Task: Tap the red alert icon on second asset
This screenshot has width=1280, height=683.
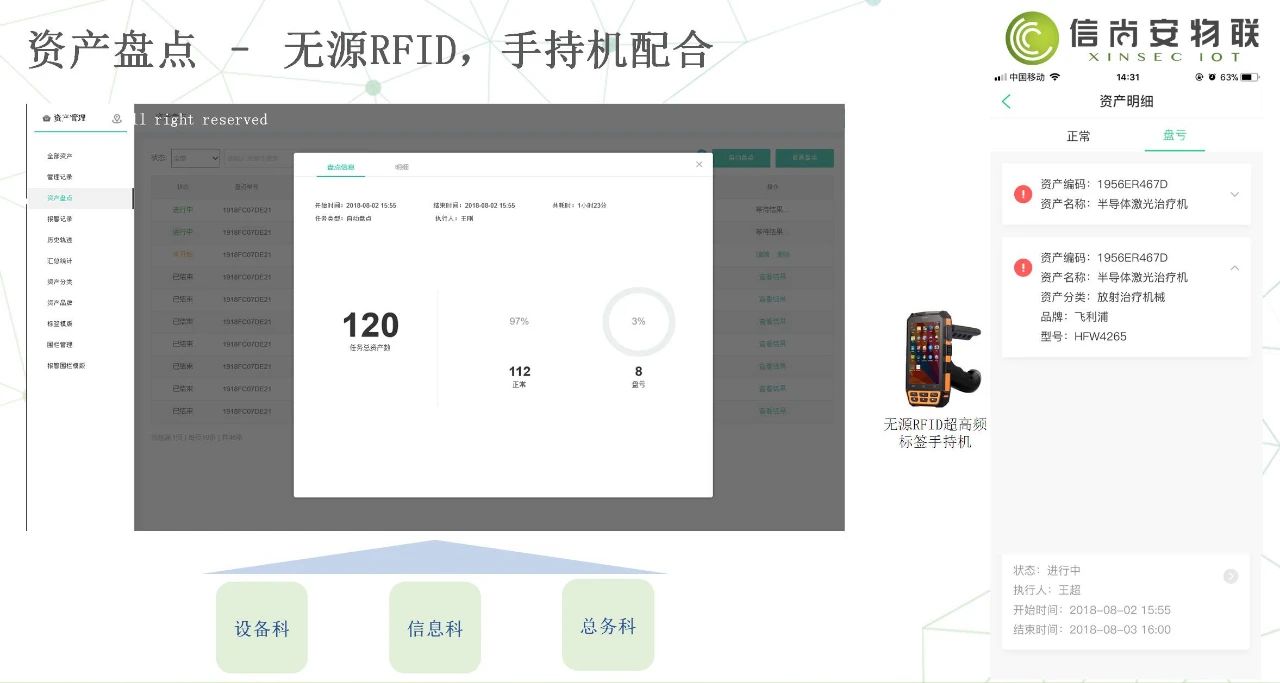Action: click(1022, 268)
